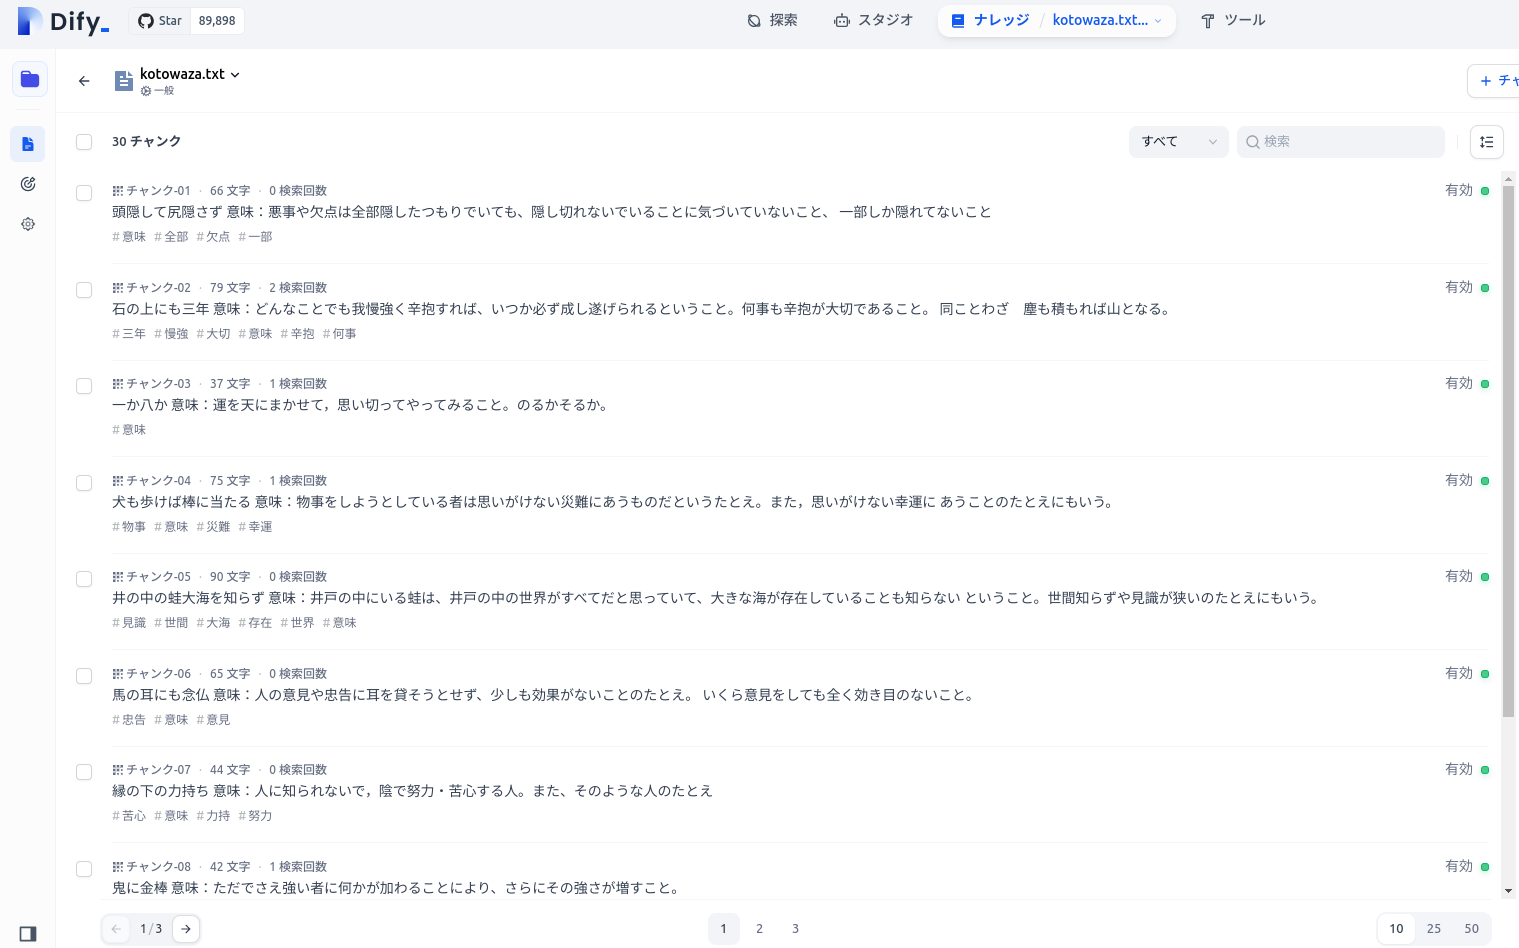This screenshot has width=1519, height=948.
Task: Click the チャンク-03 grid icon
Action: [x=118, y=384]
